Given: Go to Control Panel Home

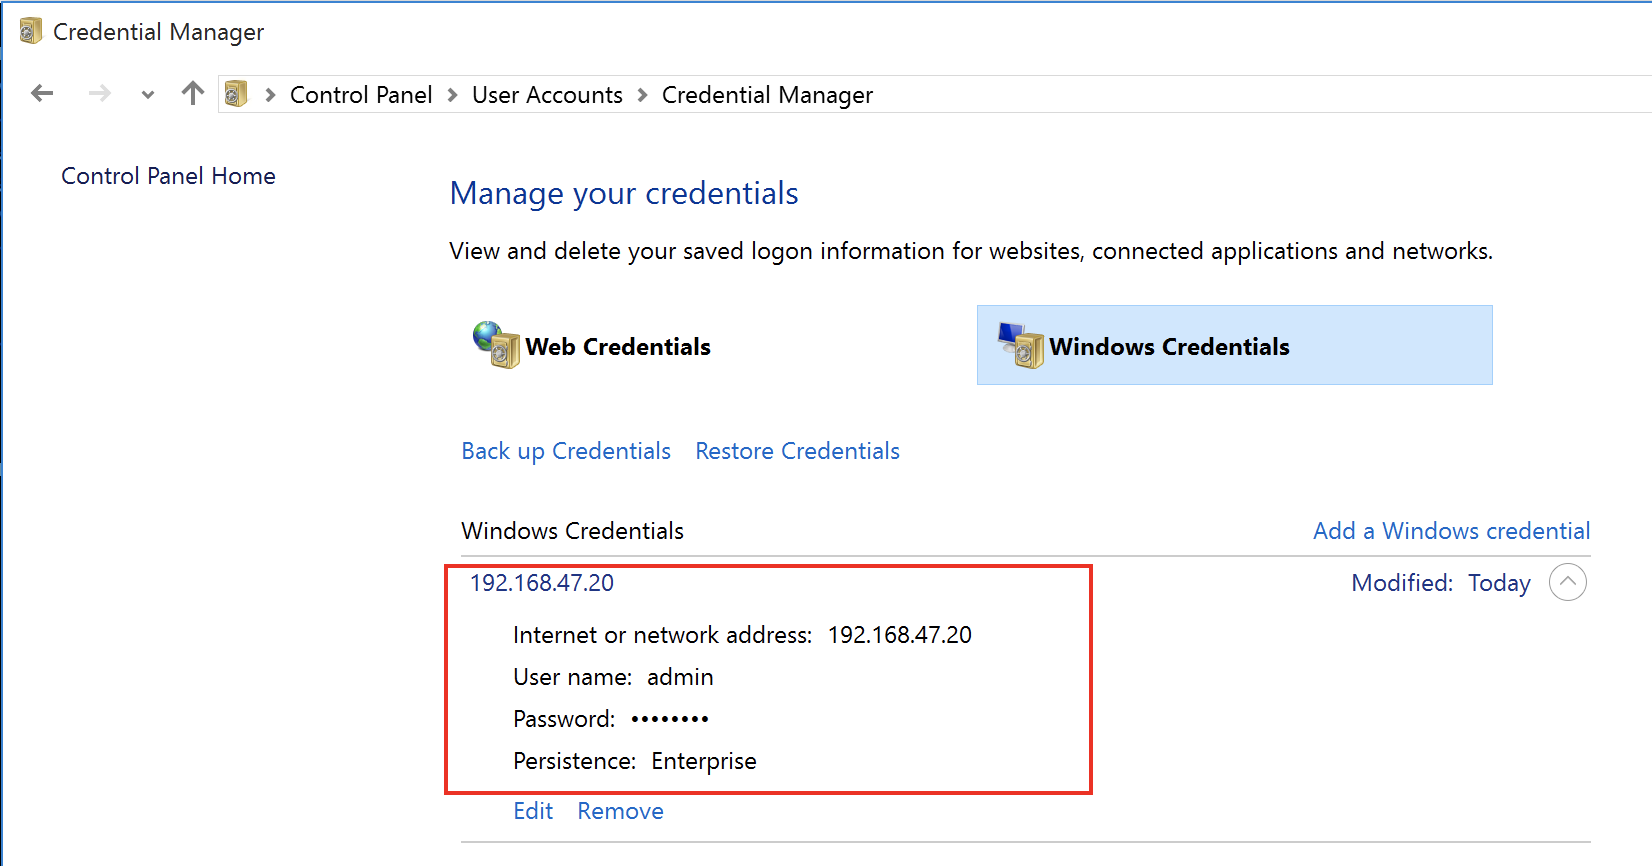Looking at the screenshot, I should click(x=168, y=176).
